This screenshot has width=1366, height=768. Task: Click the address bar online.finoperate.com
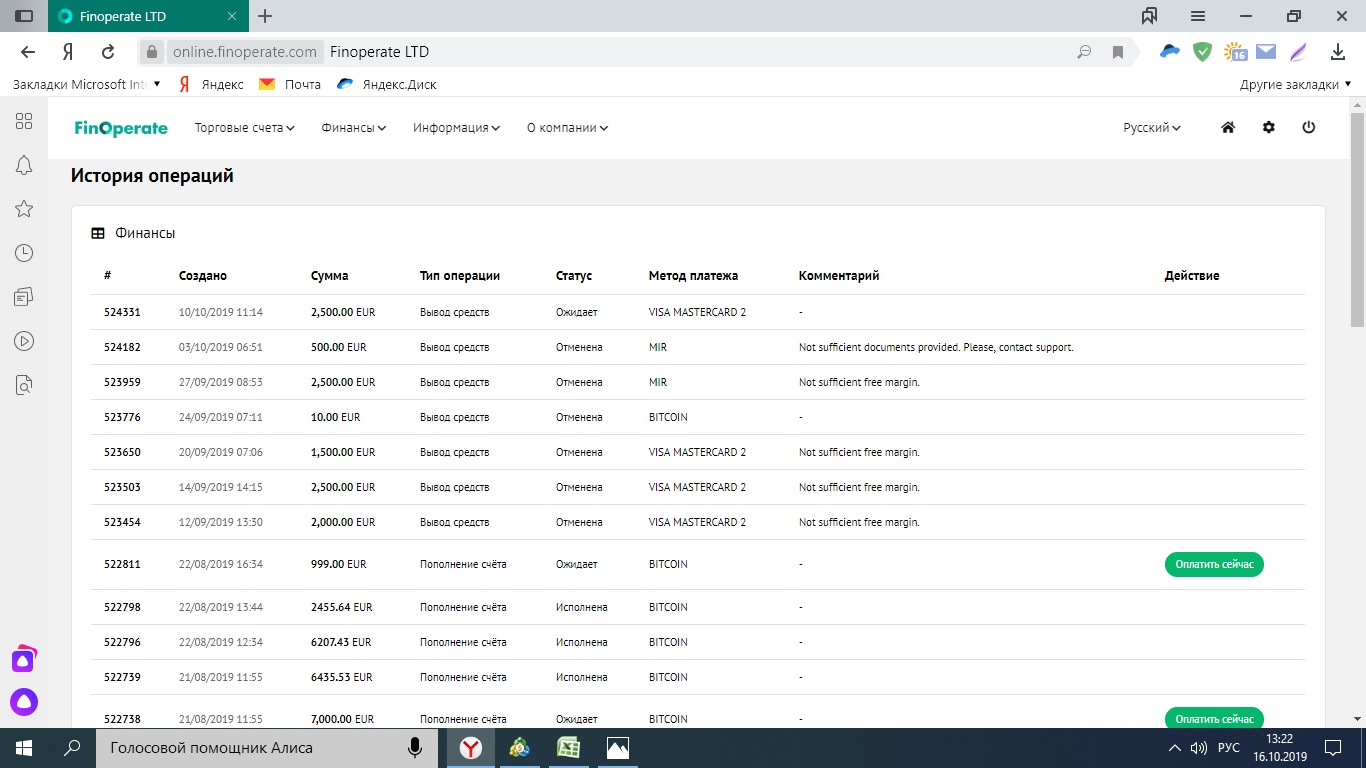(244, 52)
